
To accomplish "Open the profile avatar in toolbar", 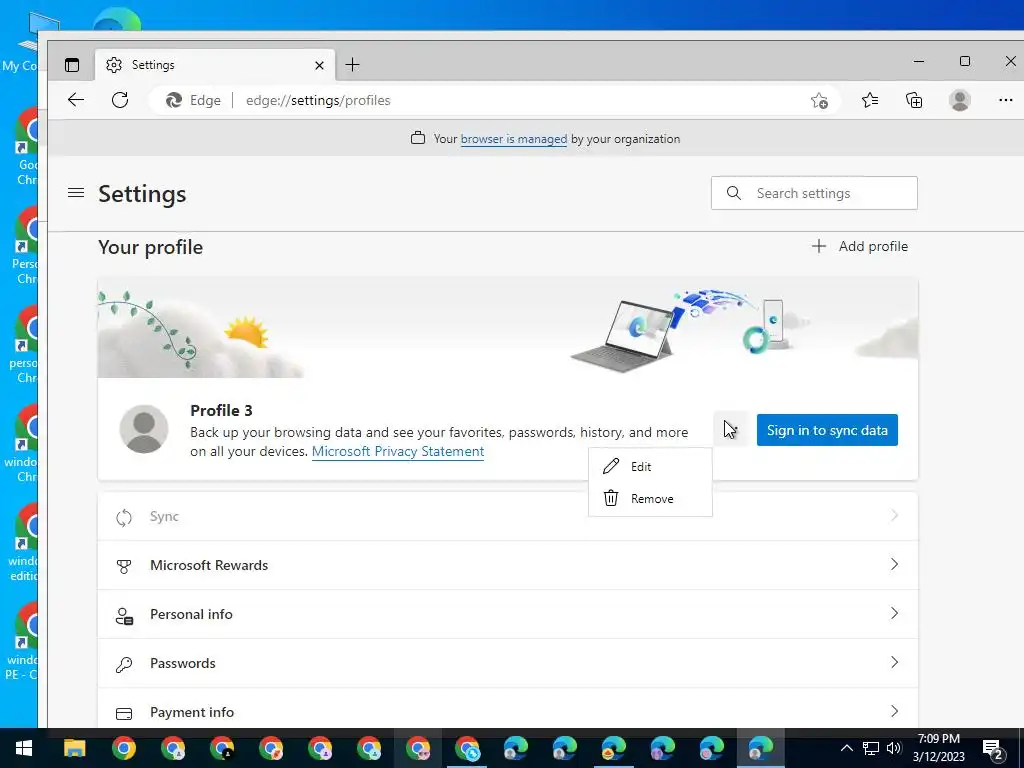I will 959,100.
